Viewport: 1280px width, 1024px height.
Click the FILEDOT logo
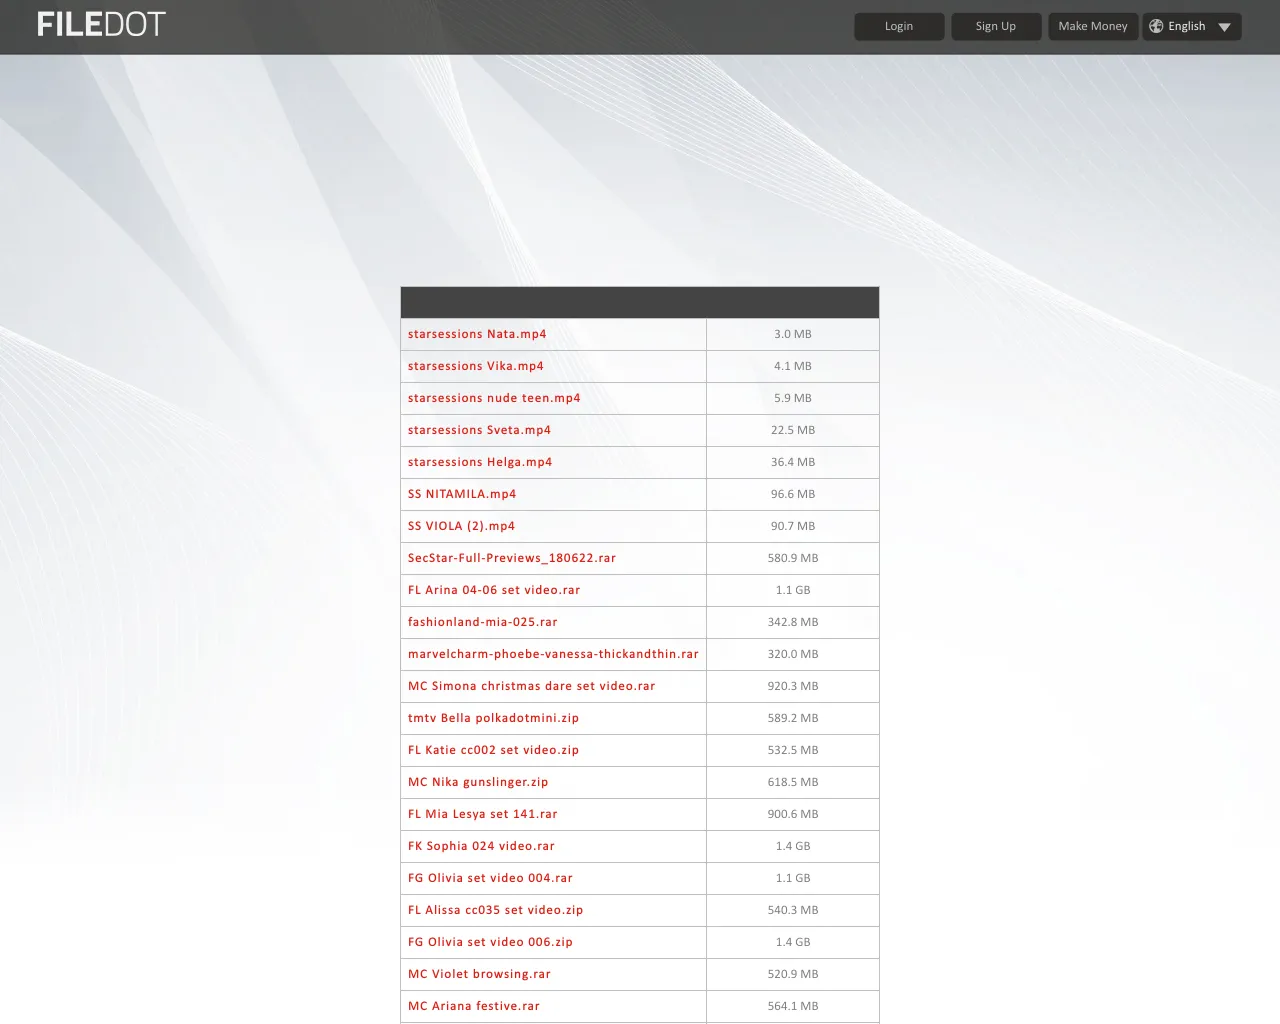[100, 23]
